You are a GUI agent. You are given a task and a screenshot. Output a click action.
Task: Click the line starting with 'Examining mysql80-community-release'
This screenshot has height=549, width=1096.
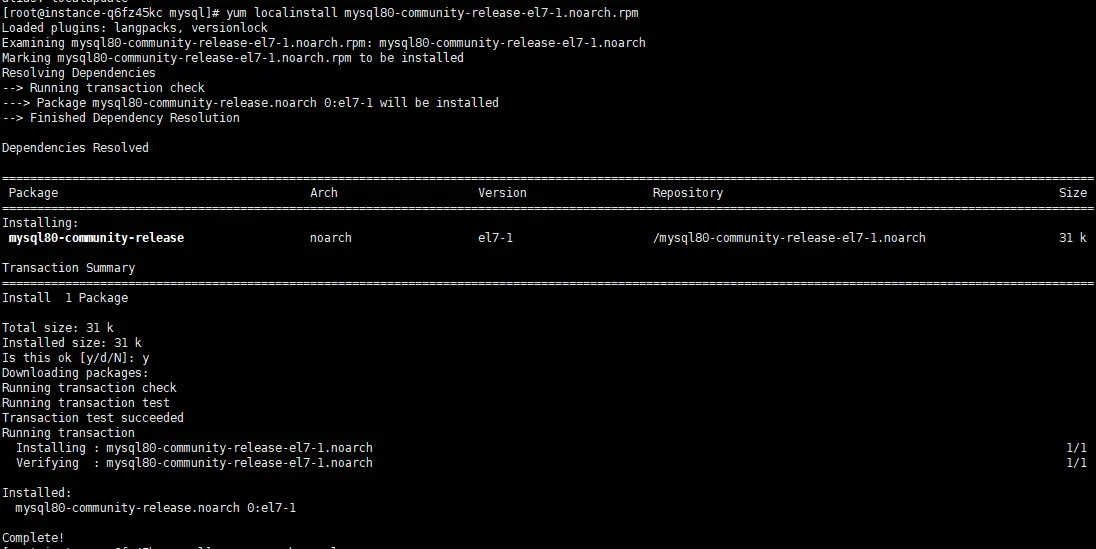pos(324,43)
